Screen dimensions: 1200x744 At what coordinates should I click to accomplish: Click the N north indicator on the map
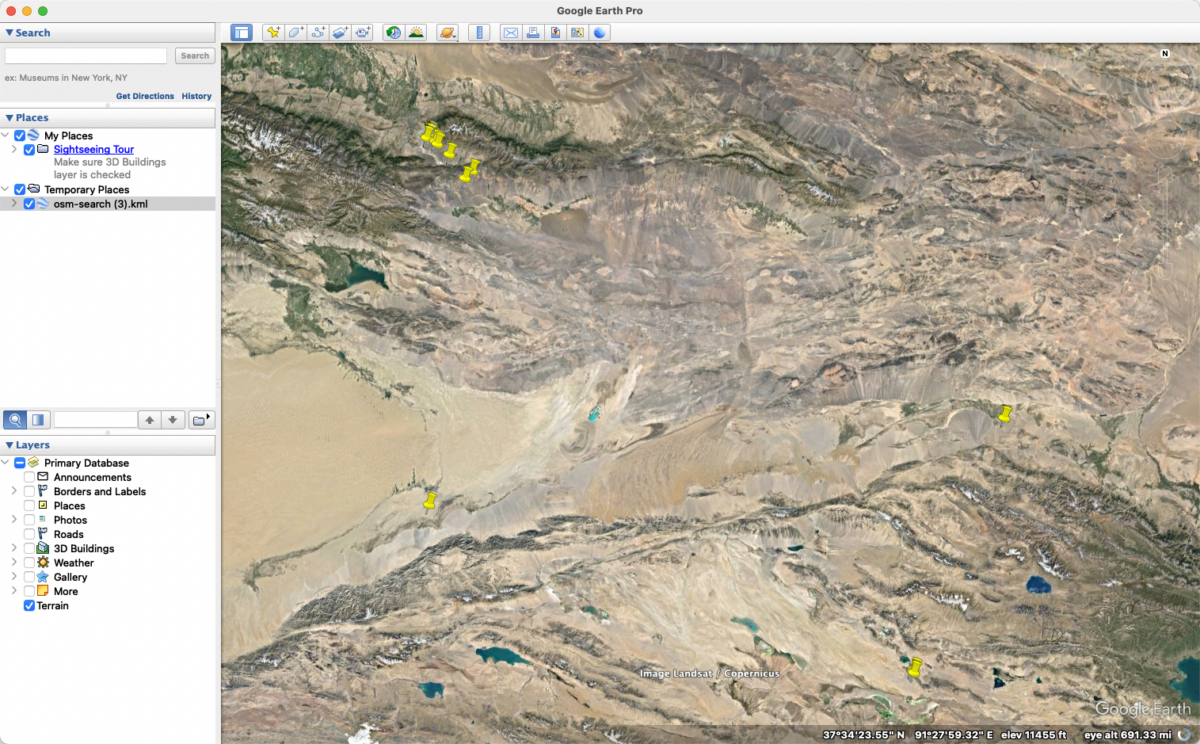(x=1165, y=53)
